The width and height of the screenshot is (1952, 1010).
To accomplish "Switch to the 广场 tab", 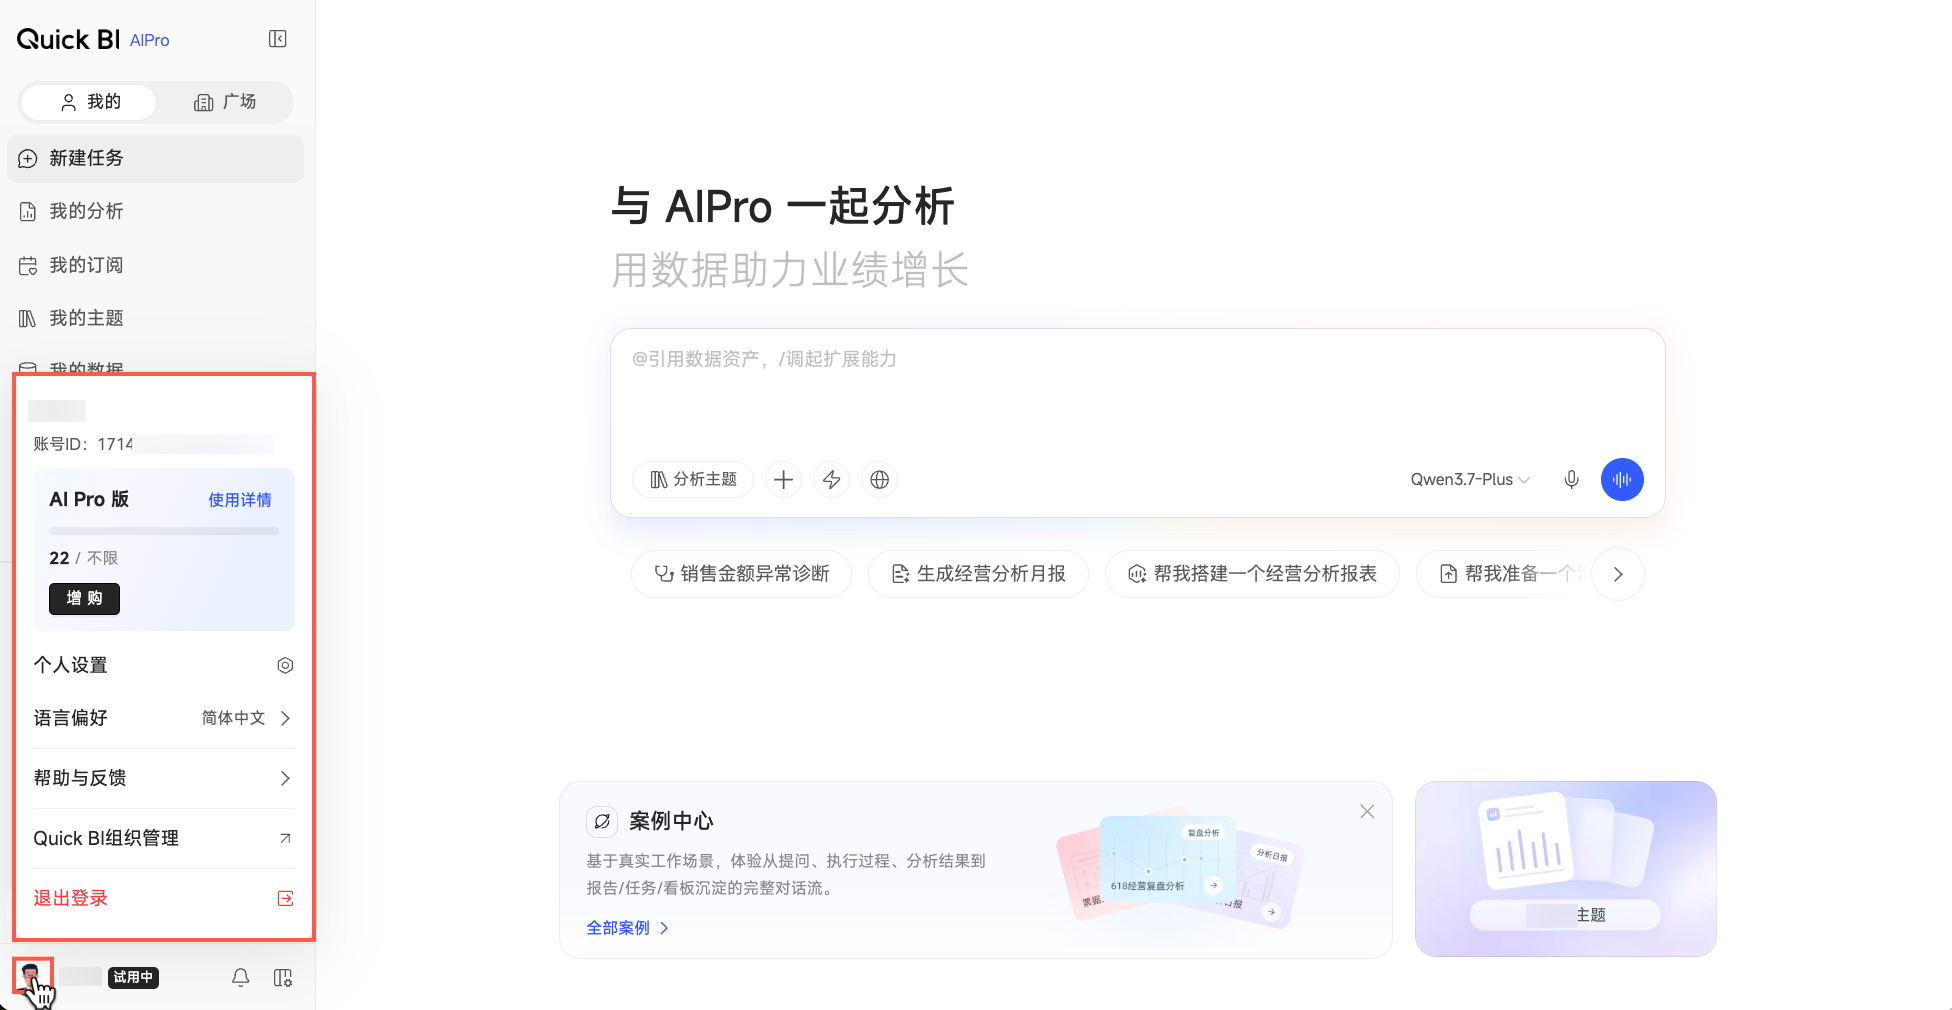I will 225,102.
